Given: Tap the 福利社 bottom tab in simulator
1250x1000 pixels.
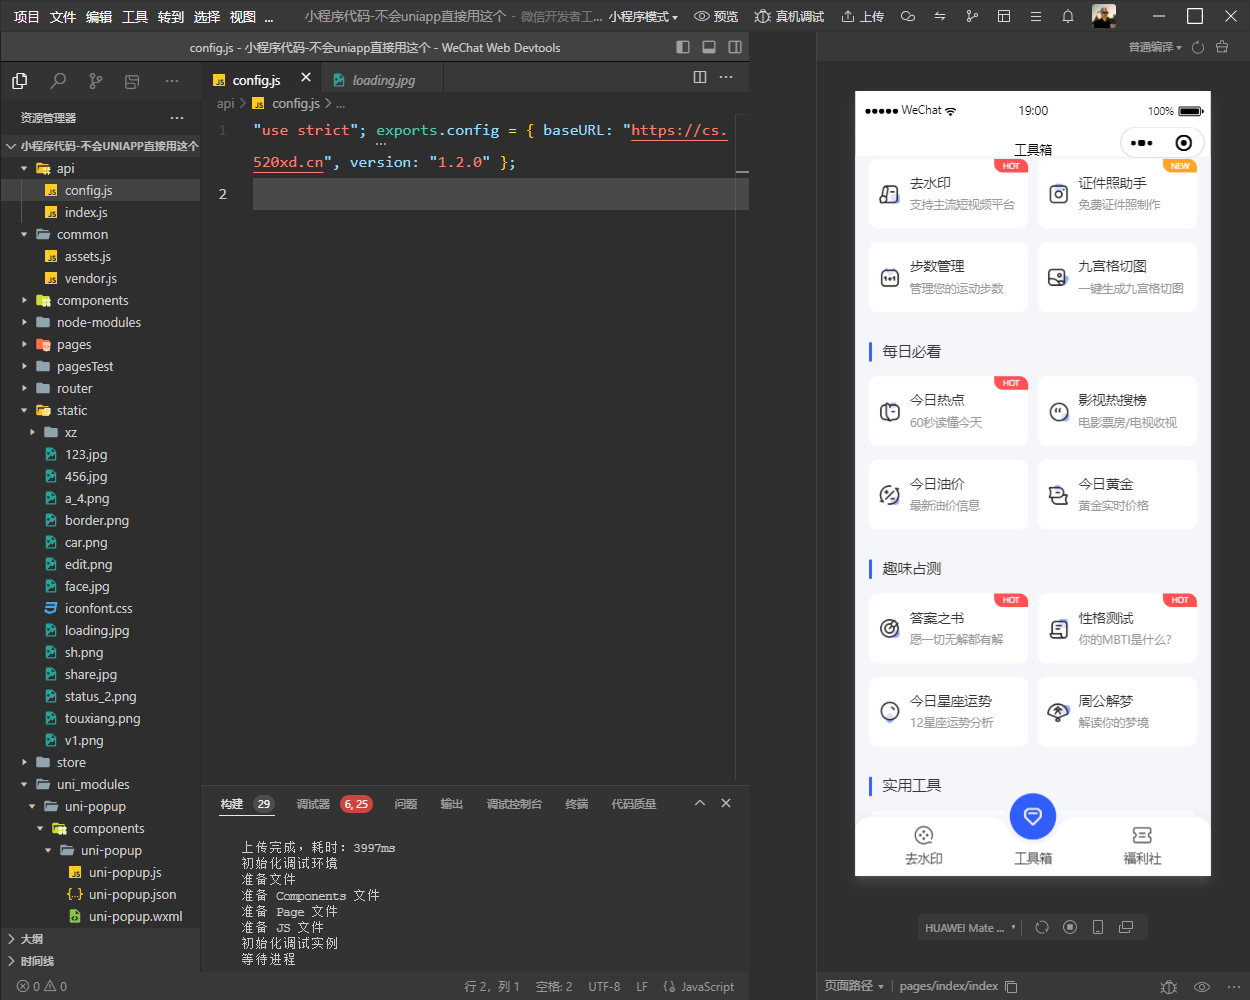Looking at the screenshot, I should pos(1142,845).
